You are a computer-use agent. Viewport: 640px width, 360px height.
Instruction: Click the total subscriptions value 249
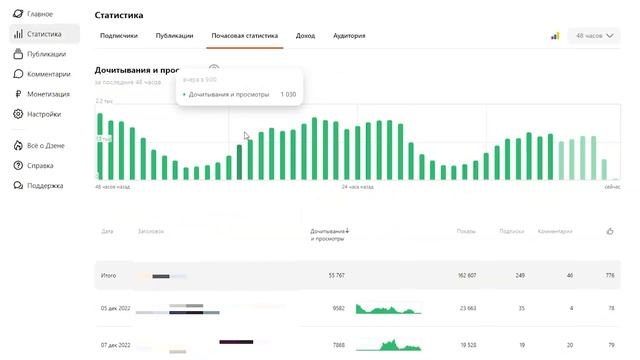(520, 276)
